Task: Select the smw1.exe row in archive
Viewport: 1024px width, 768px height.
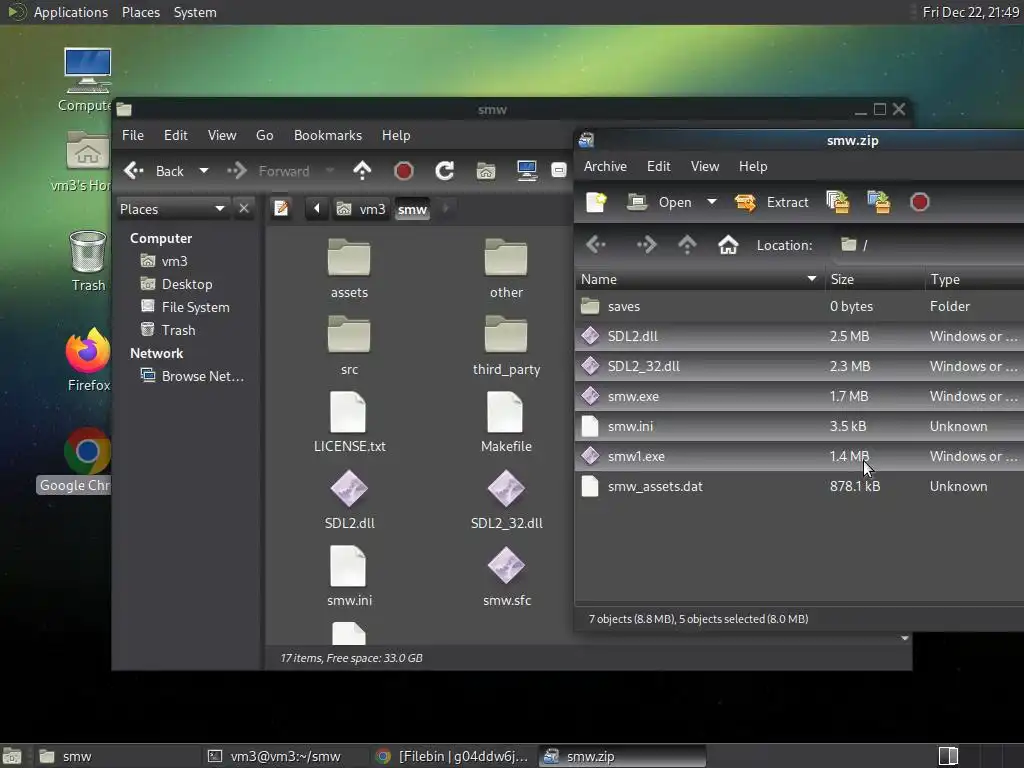Action: pos(799,456)
